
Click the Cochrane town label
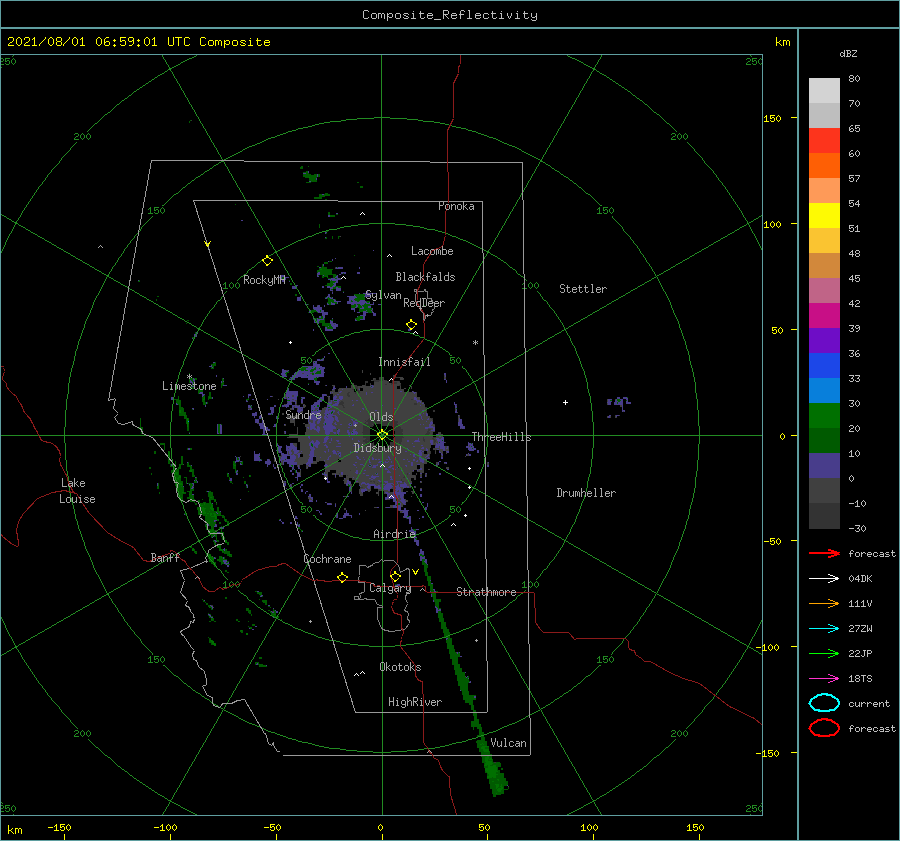[327, 559]
